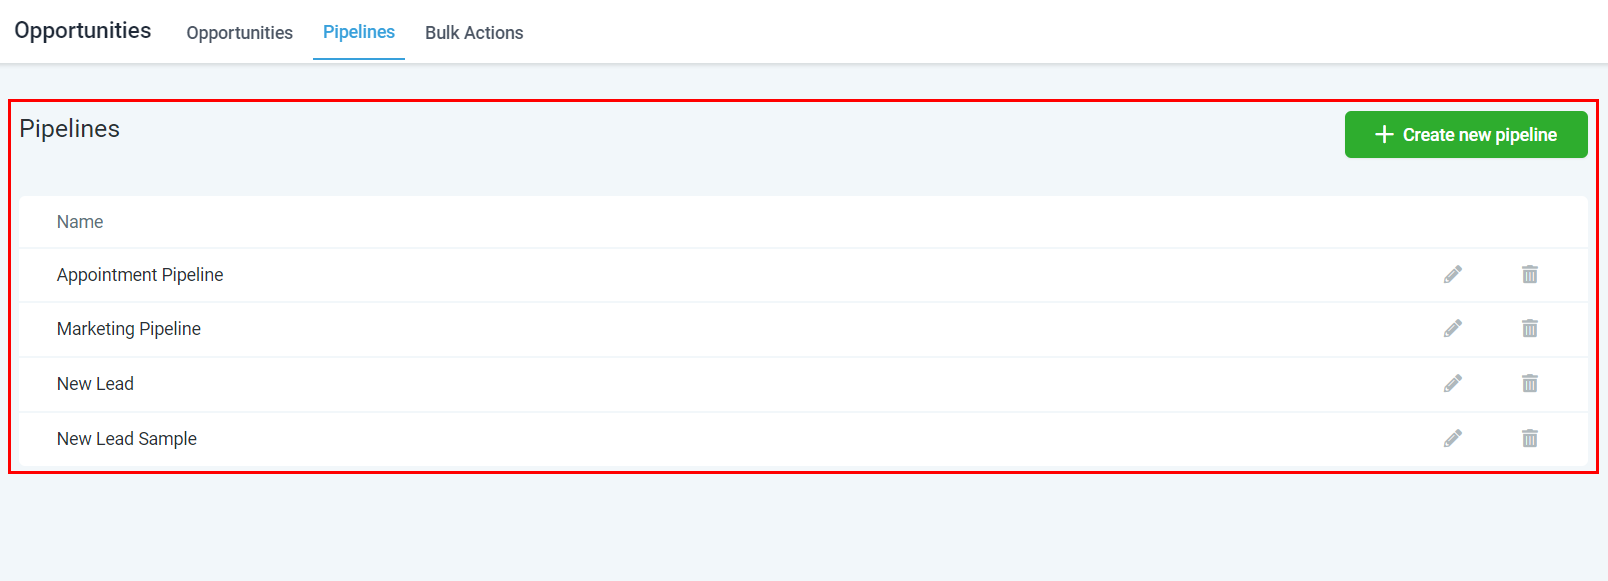
Task: Click the Name column header
Action: 80,222
